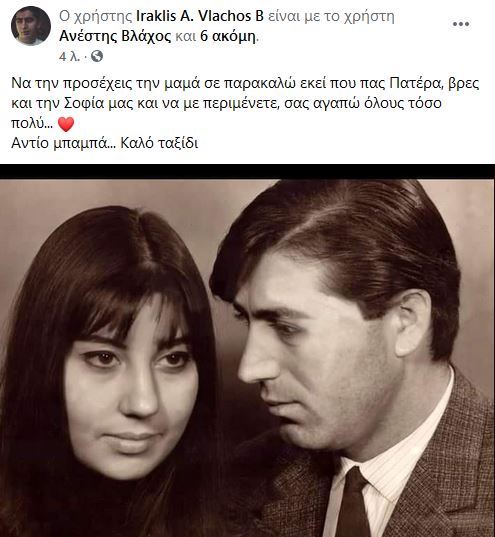Image resolution: width=495 pixels, height=537 pixels.
Task: Open the poster's profile picture avatar
Action: pos(31,26)
